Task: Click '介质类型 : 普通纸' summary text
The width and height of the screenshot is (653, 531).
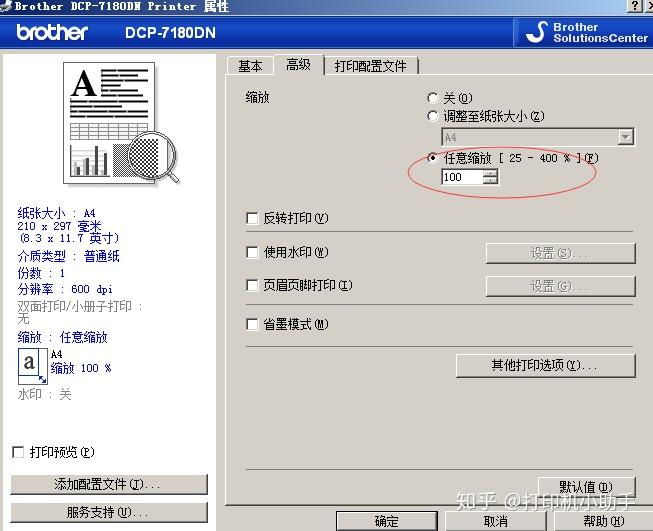Action: tap(68, 256)
